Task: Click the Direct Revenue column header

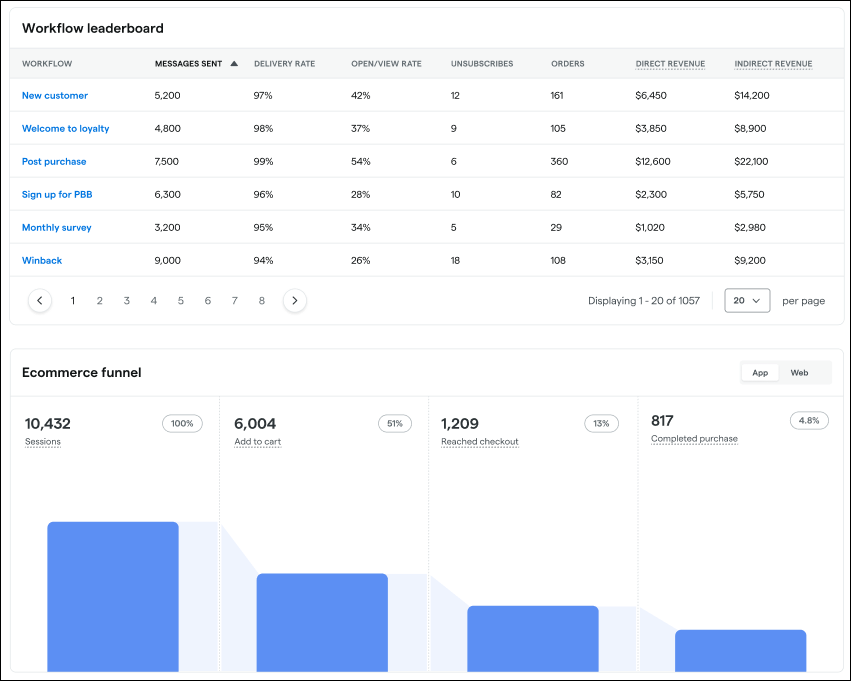Action: click(x=670, y=64)
